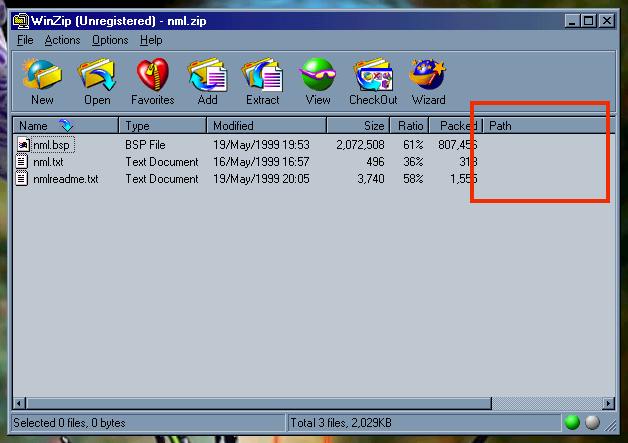The height and width of the screenshot is (443, 628).
Task: Sort by the Packed column header
Action: tap(456, 126)
